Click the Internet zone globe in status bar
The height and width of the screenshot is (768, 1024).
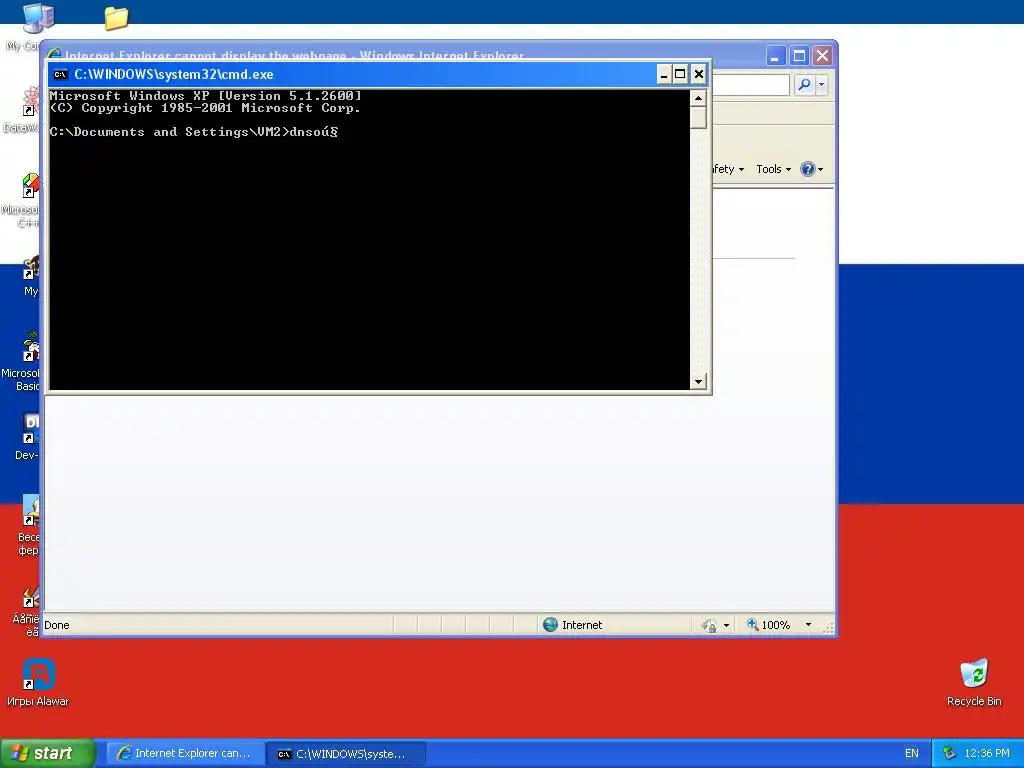point(551,625)
